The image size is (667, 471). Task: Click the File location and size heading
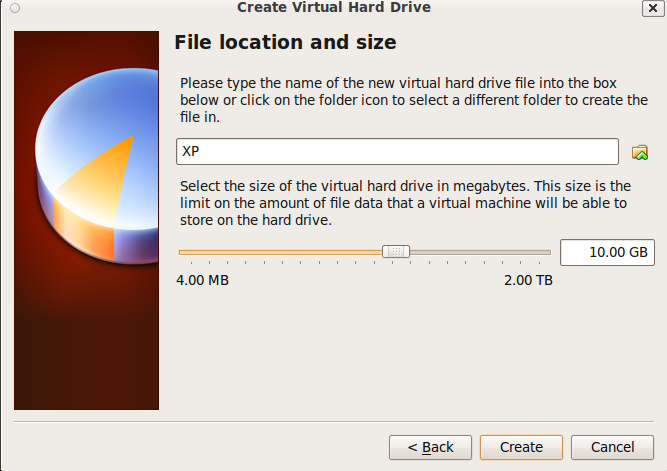285,43
